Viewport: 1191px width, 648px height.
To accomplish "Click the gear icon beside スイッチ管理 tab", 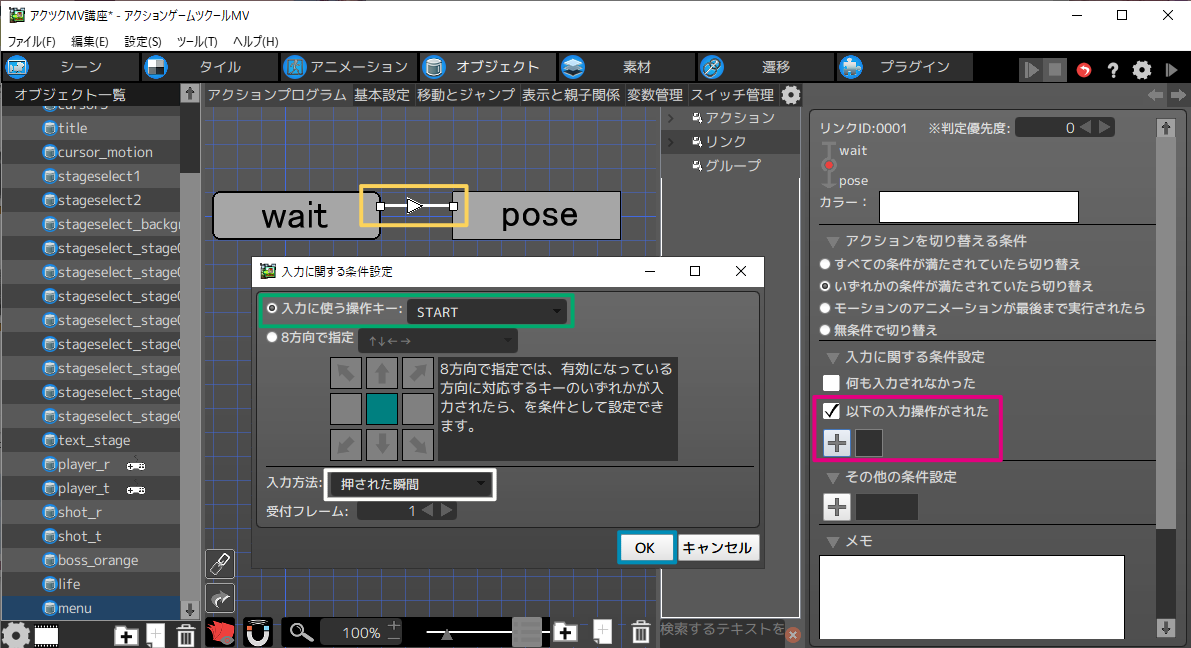I will (791, 95).
